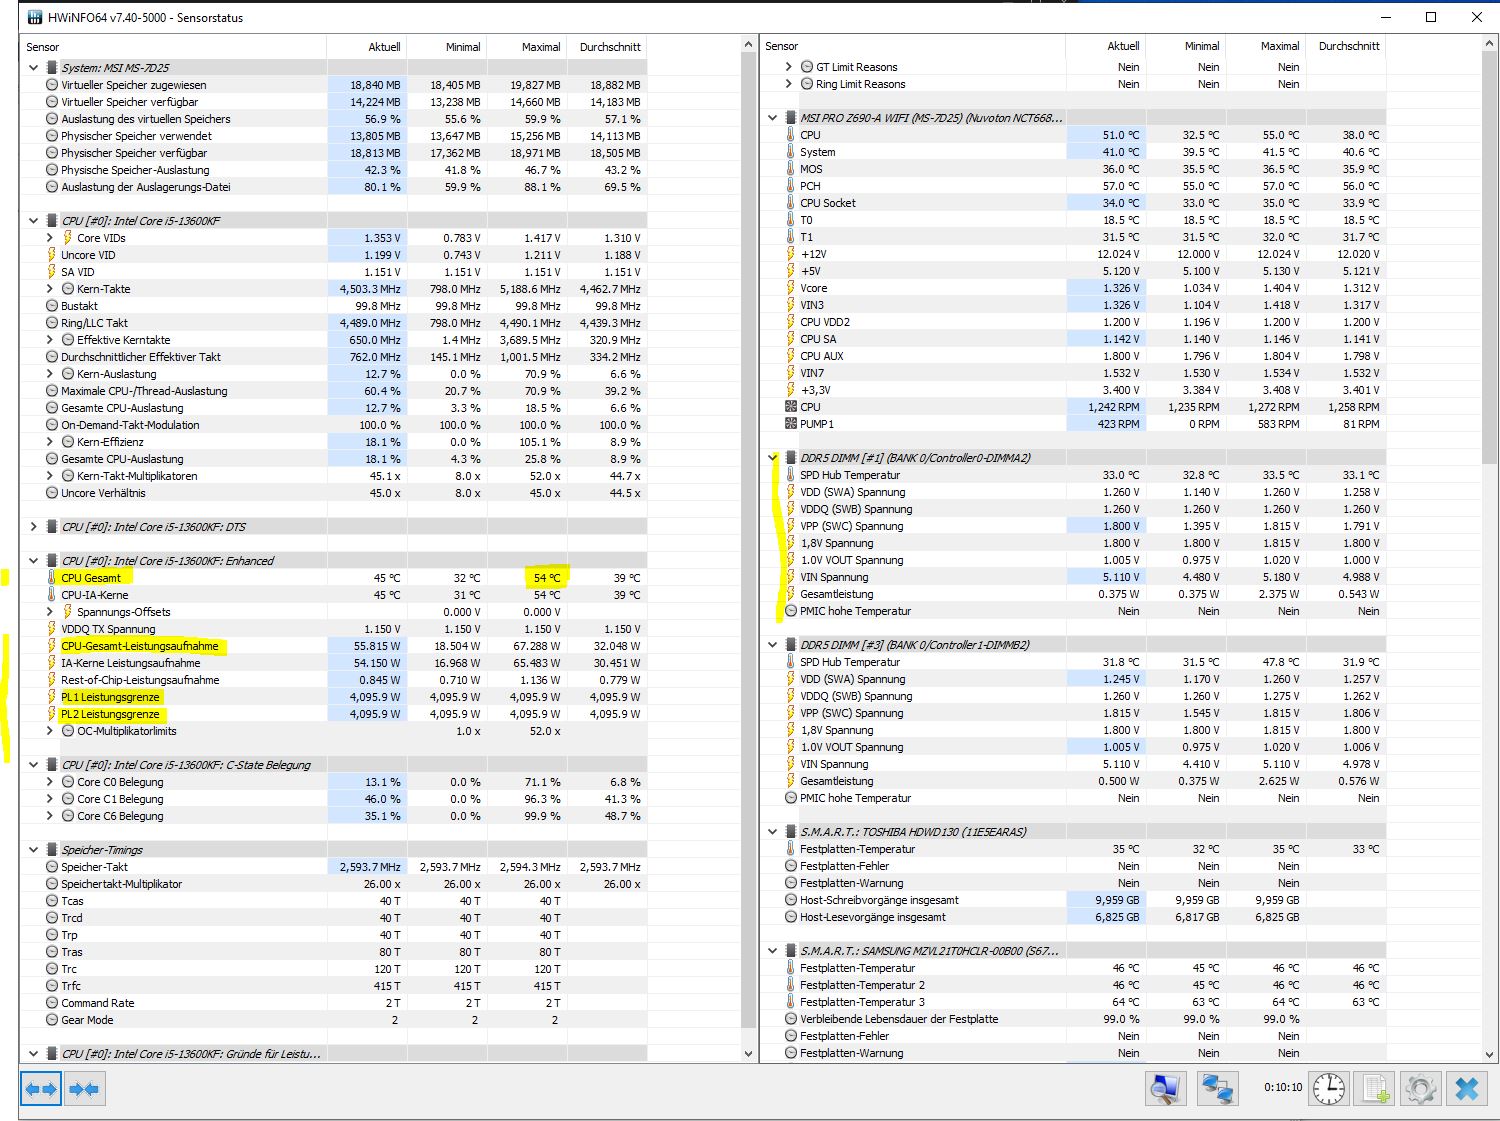Expand the Core C0 Belegung row
The height and width of the screenshot is (1121, 1500).
pyautogui.click(x=50, y=782)
